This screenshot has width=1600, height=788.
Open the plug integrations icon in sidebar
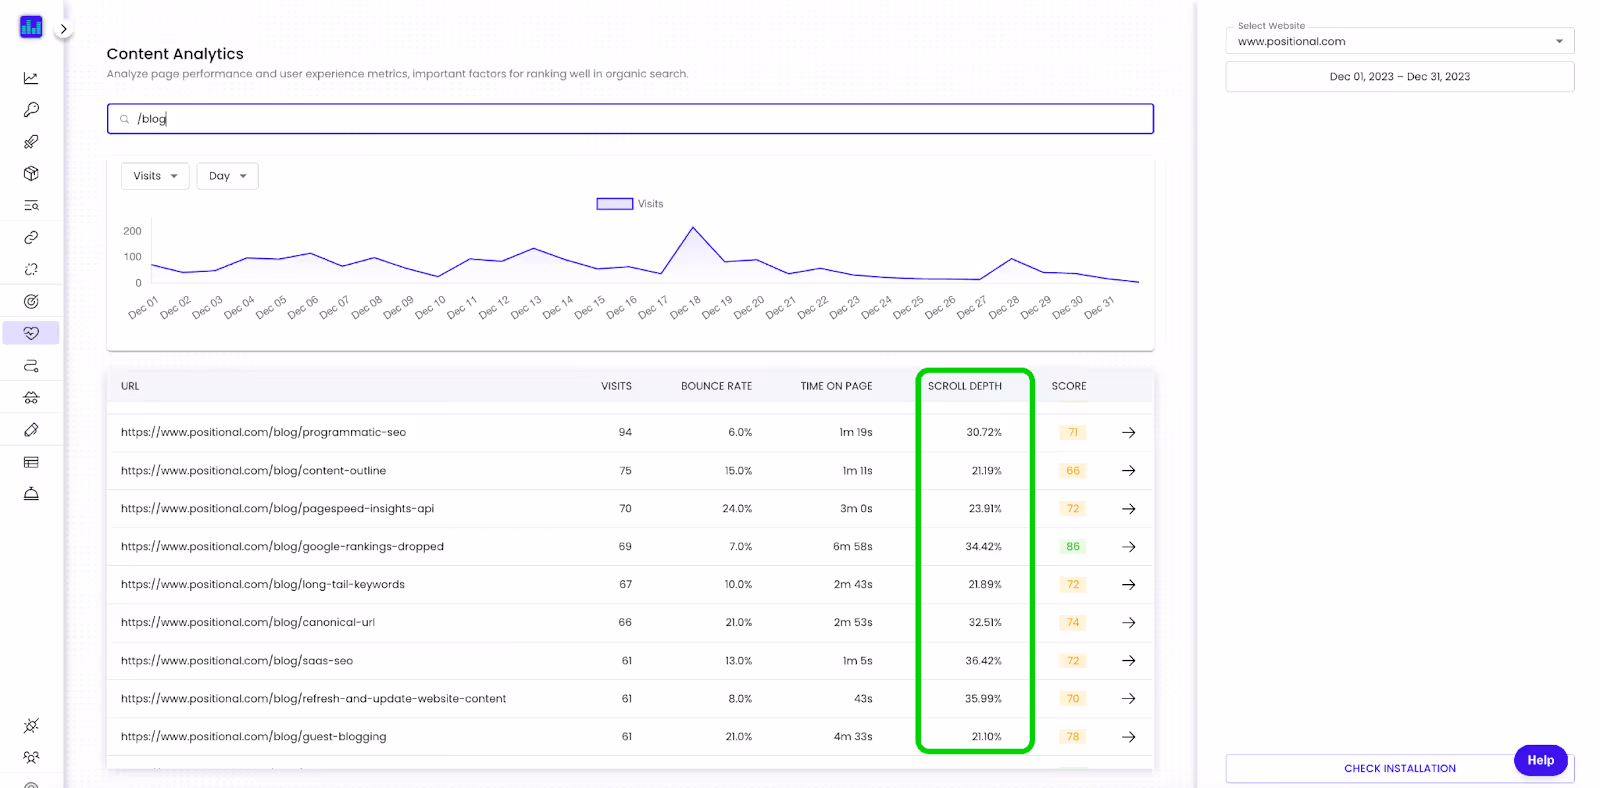31,726
